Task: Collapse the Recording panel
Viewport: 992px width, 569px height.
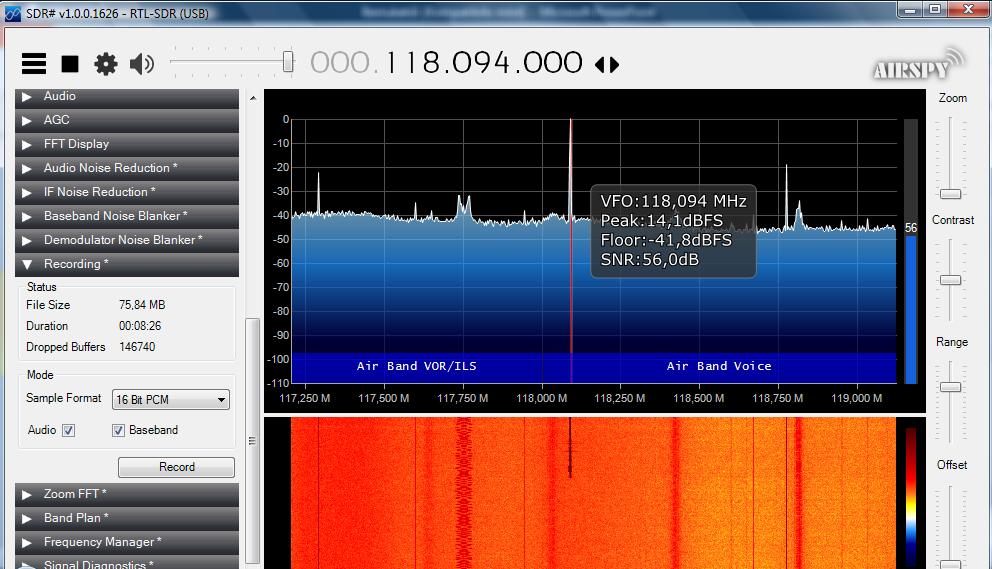Action: (127, 265)
